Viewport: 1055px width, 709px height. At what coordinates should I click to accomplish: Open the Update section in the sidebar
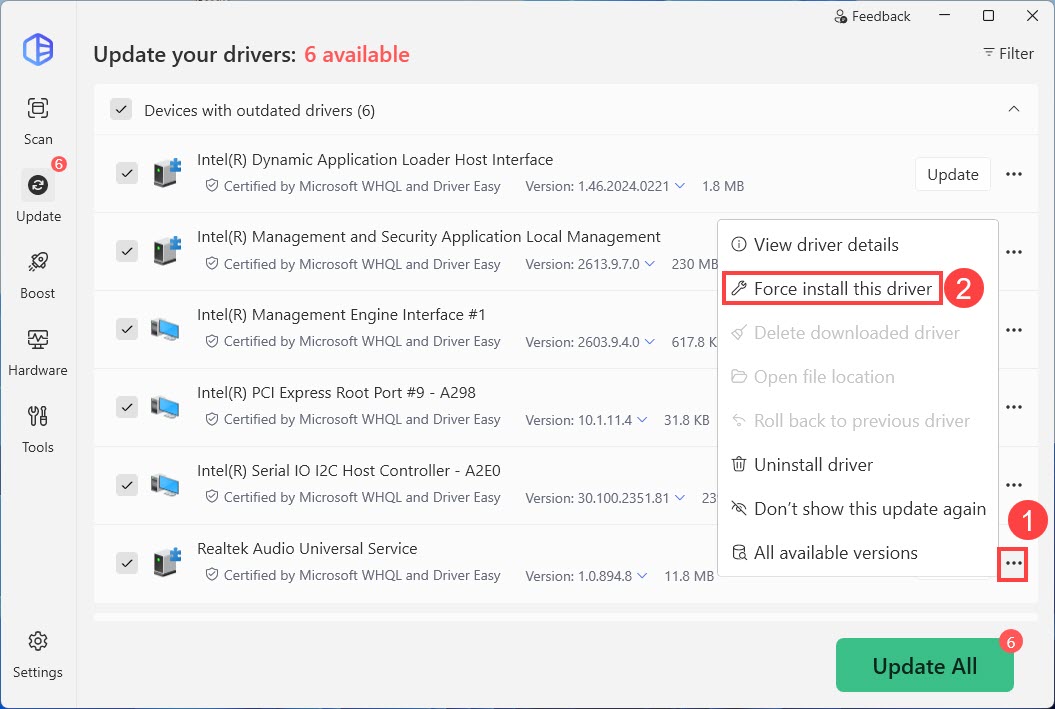[x=38, y=198]
